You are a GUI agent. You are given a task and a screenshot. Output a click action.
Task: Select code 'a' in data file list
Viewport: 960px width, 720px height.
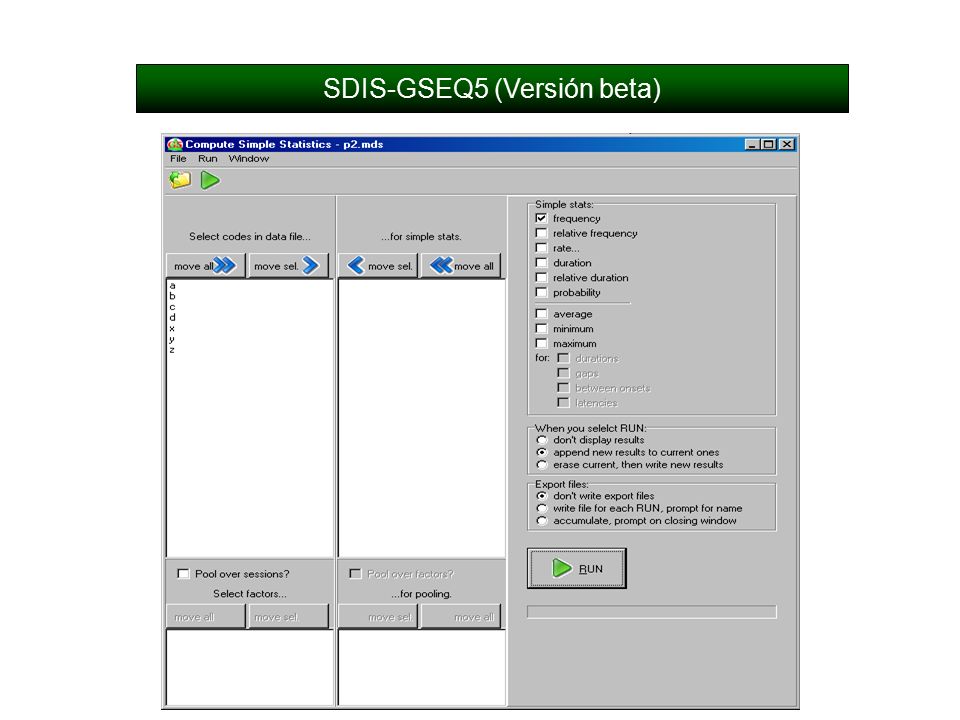(x=173, y=285)
